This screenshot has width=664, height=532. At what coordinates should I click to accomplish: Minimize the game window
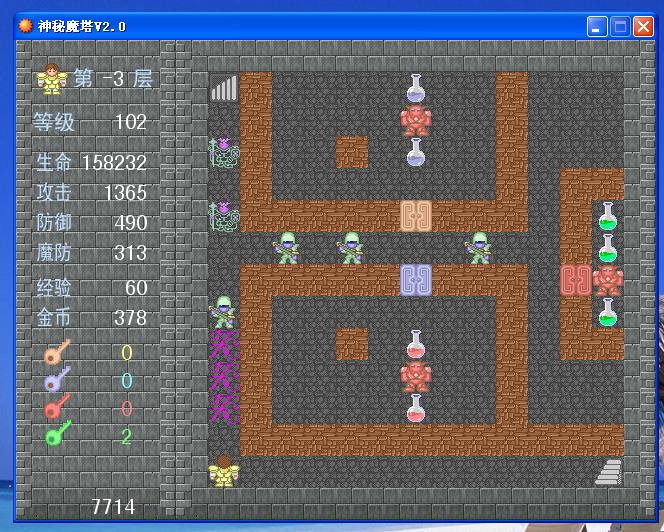point(597,27)
